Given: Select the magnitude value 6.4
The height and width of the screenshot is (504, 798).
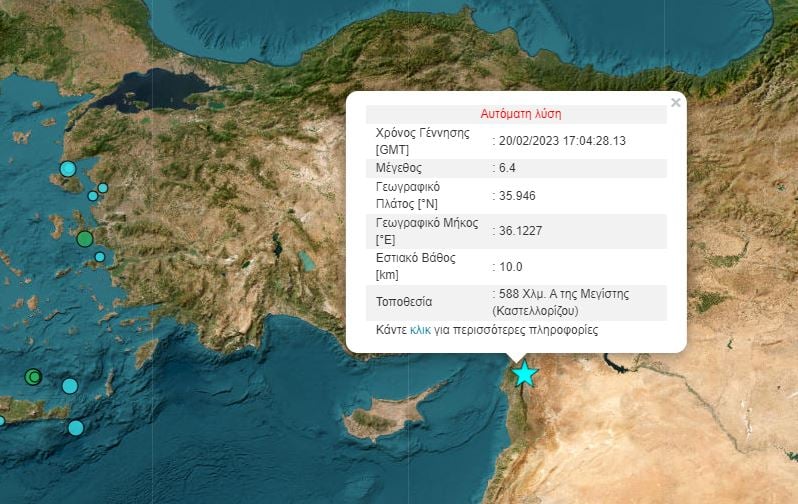Looking at the screenshot, I should tap(507, 167).
